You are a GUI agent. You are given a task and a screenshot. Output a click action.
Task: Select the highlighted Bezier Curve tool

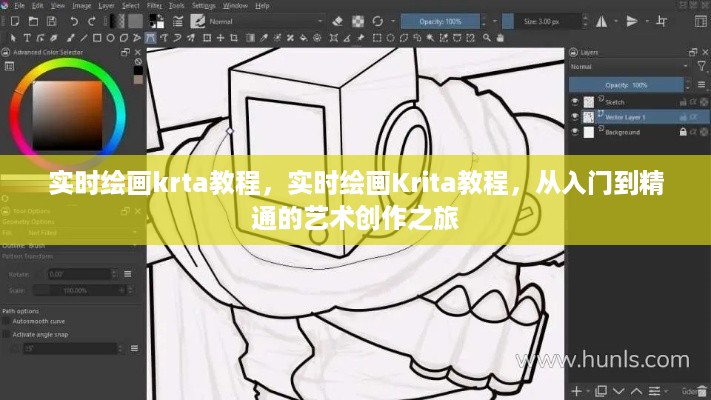(x=151, y=38)
